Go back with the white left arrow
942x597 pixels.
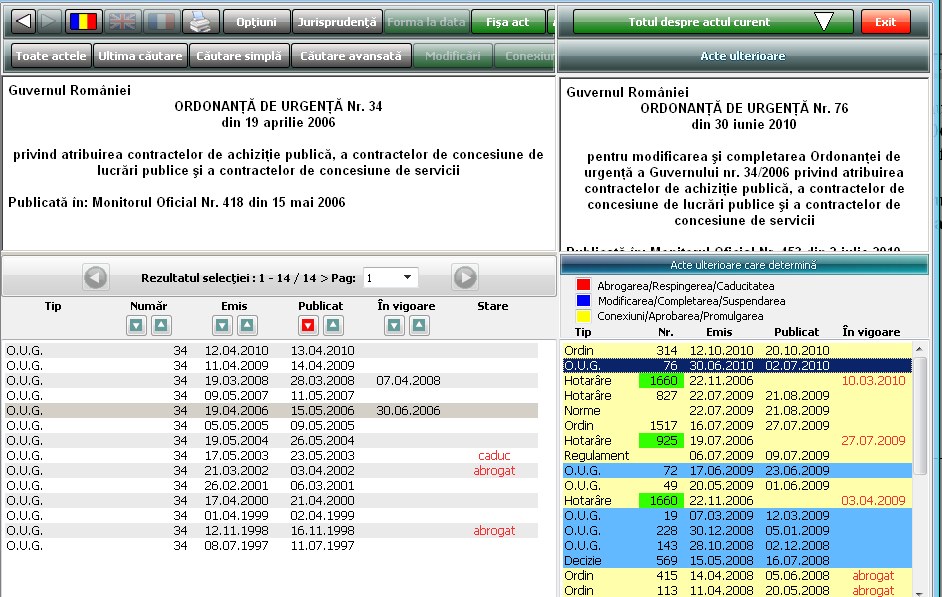[23, 22]
